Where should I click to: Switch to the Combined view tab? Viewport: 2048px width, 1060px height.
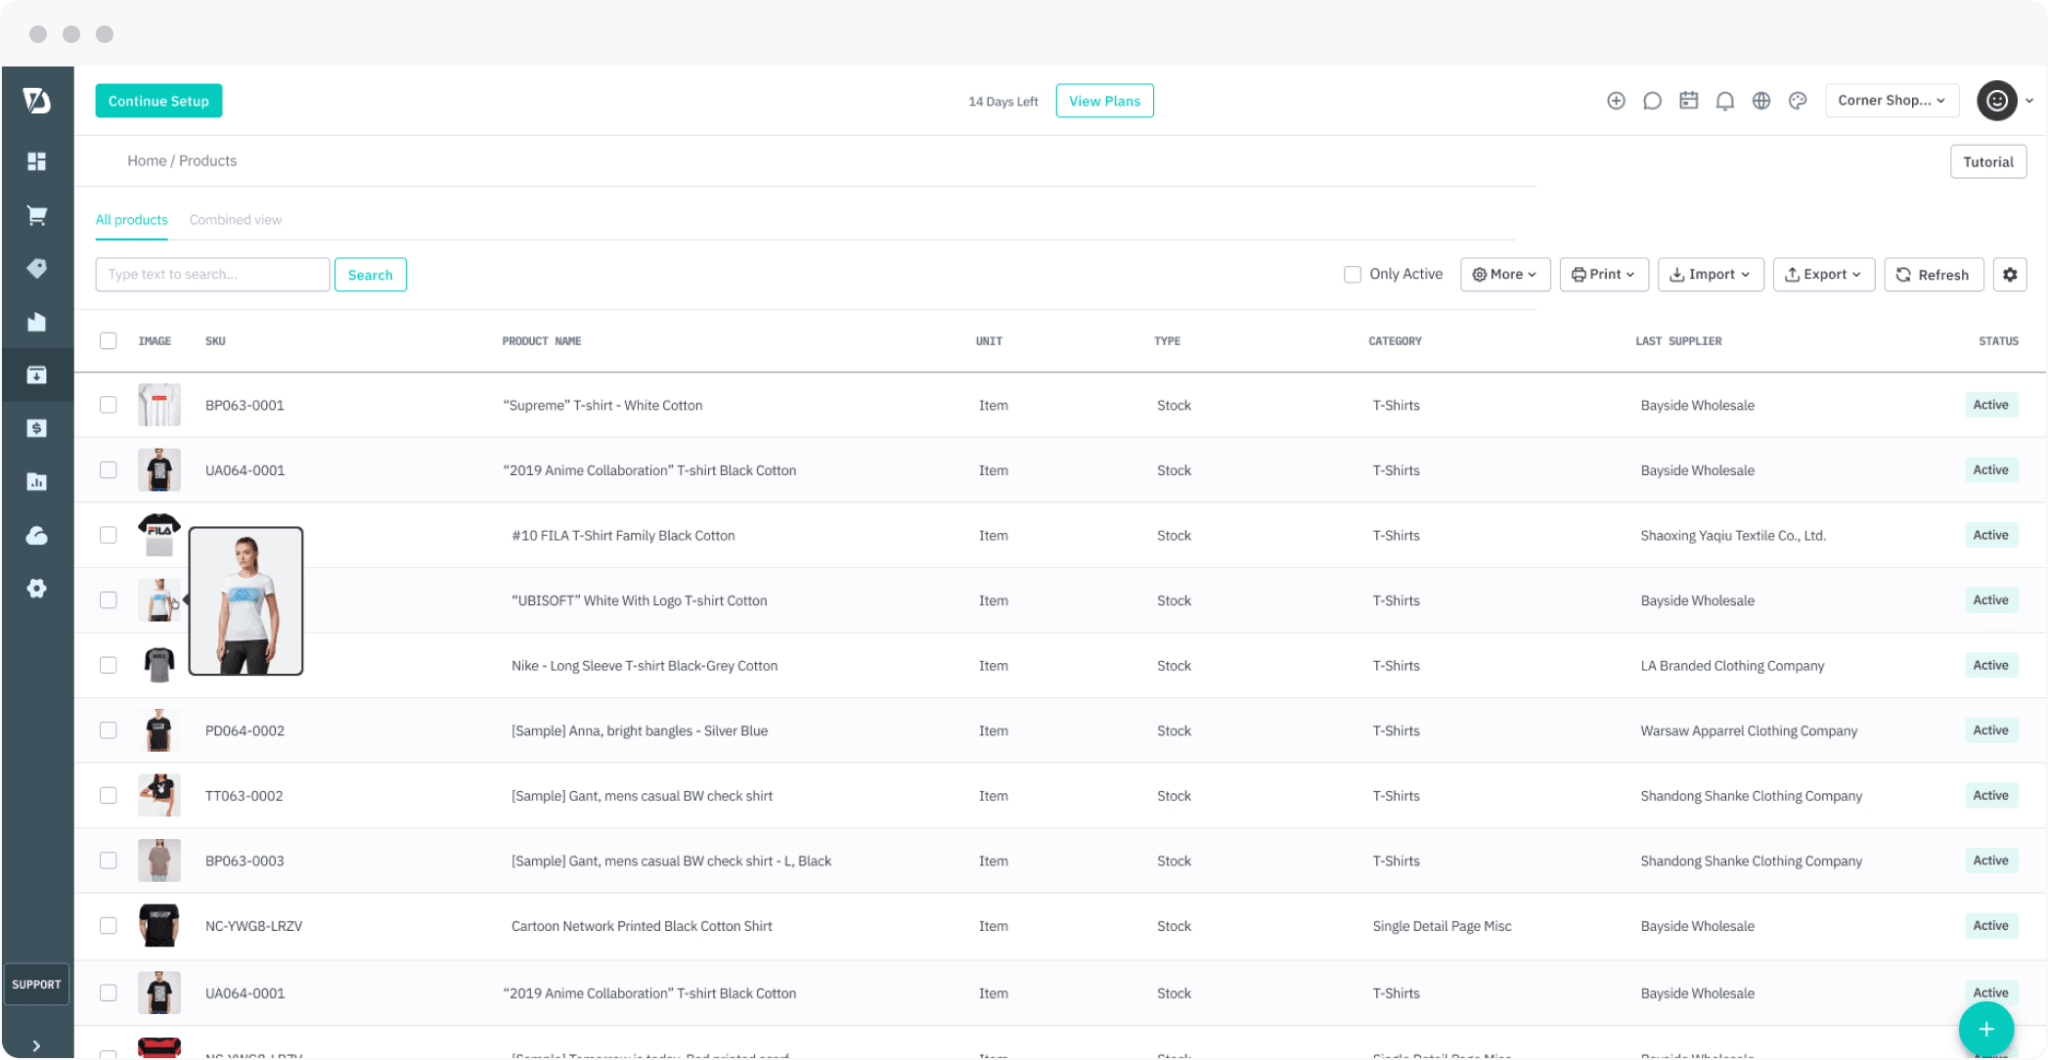click(x=236, y=220)
